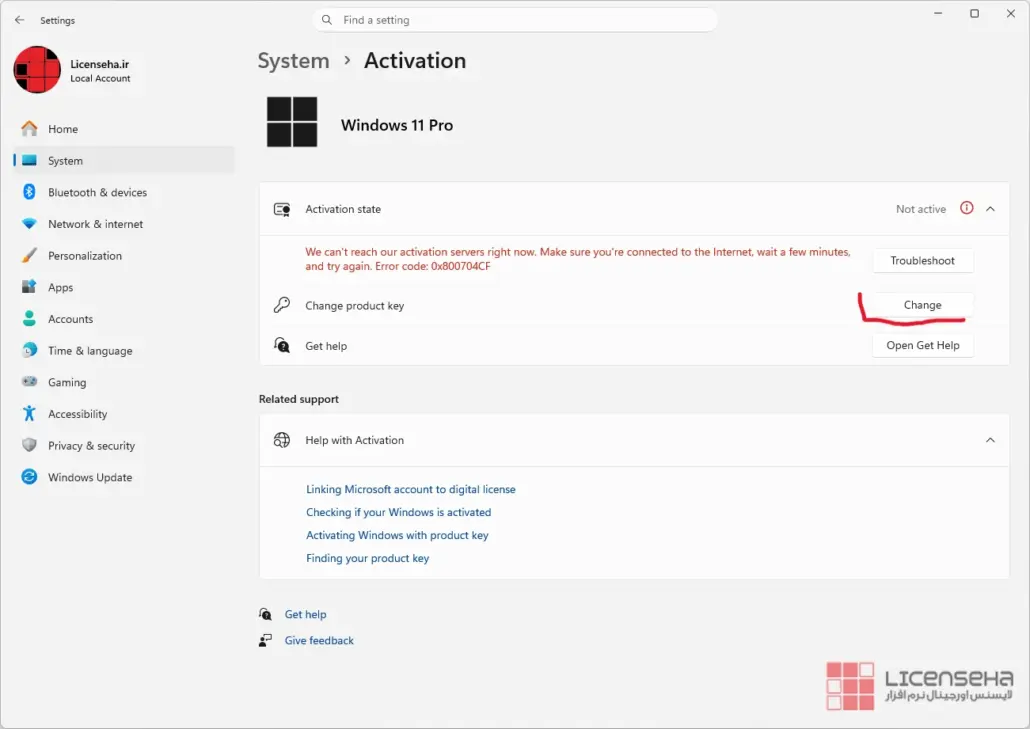Open Home in the sidebar
The width and height of the screenshot is (1030, 729).
click(123, 129)
